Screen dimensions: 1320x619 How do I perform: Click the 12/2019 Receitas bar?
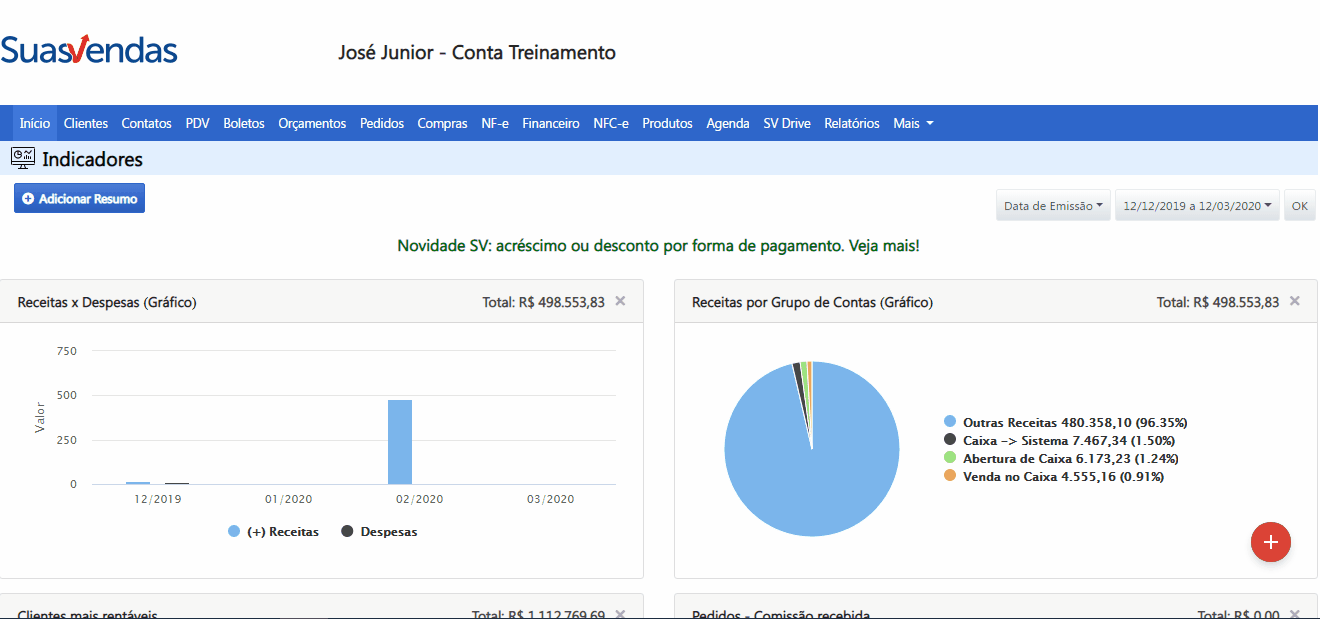pyautogui.click(x=138, y=483)
